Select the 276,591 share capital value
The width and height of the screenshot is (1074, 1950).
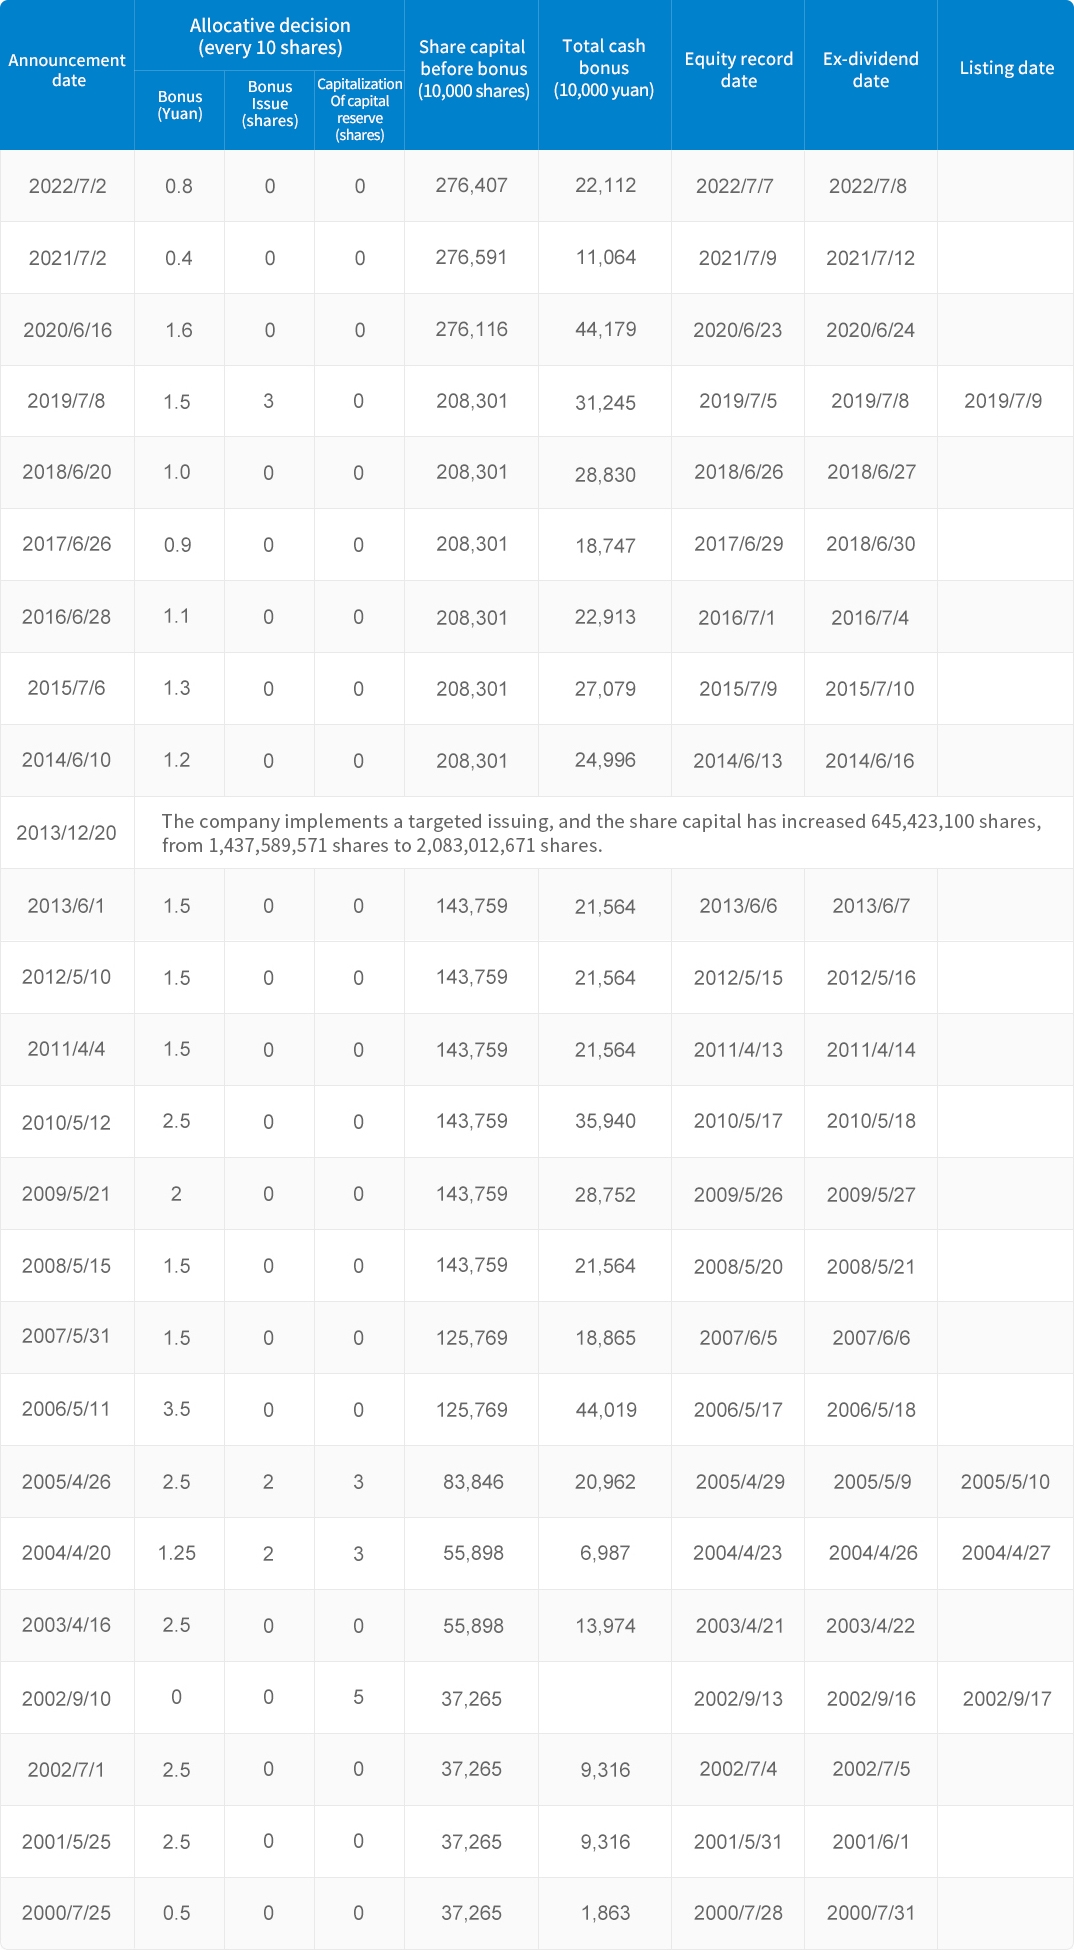coord(471,258)
